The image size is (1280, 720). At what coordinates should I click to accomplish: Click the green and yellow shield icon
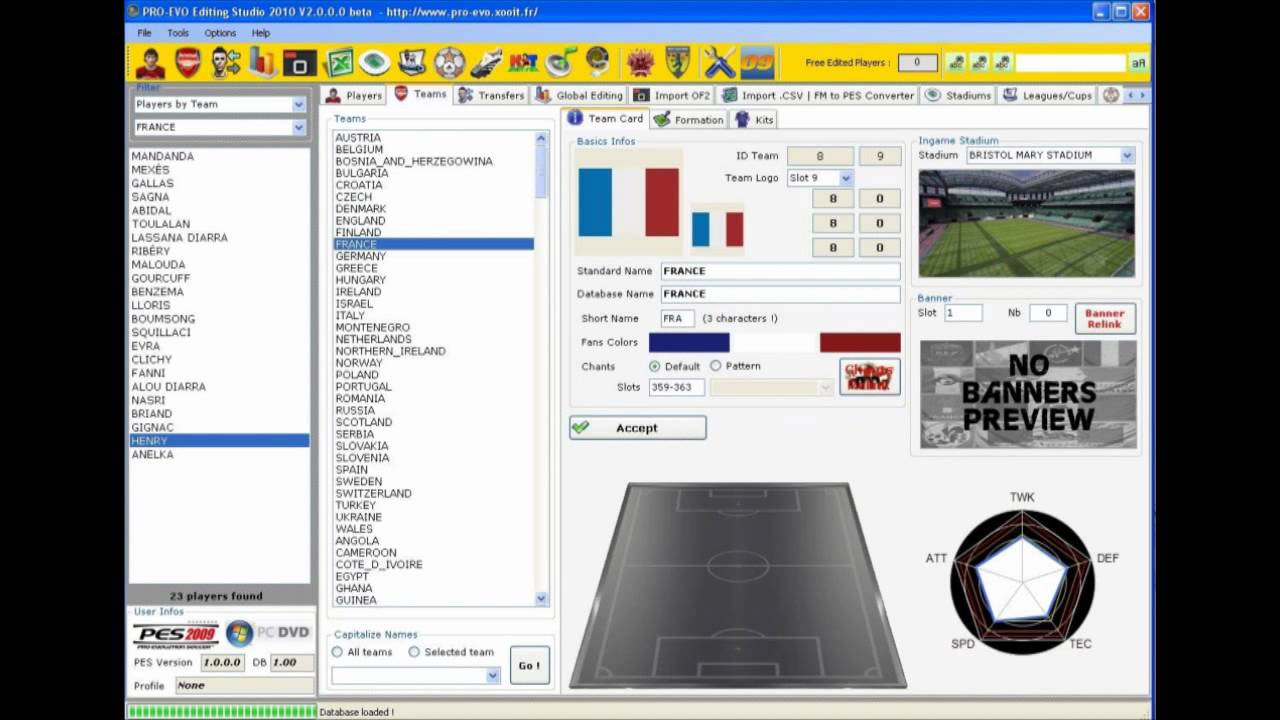tap(677, 63)
